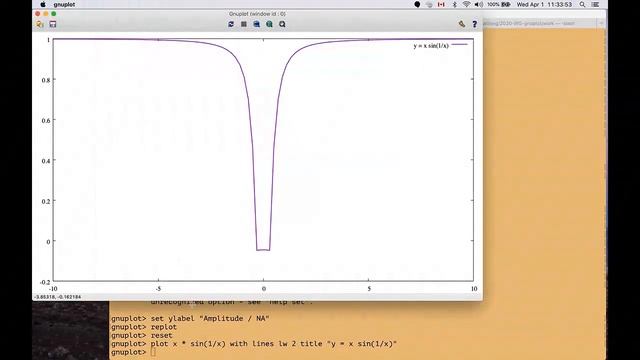Screen dimensions: 640x360
Task: Autoscale the plot with the magnifier icon
Action: (282, 24)
